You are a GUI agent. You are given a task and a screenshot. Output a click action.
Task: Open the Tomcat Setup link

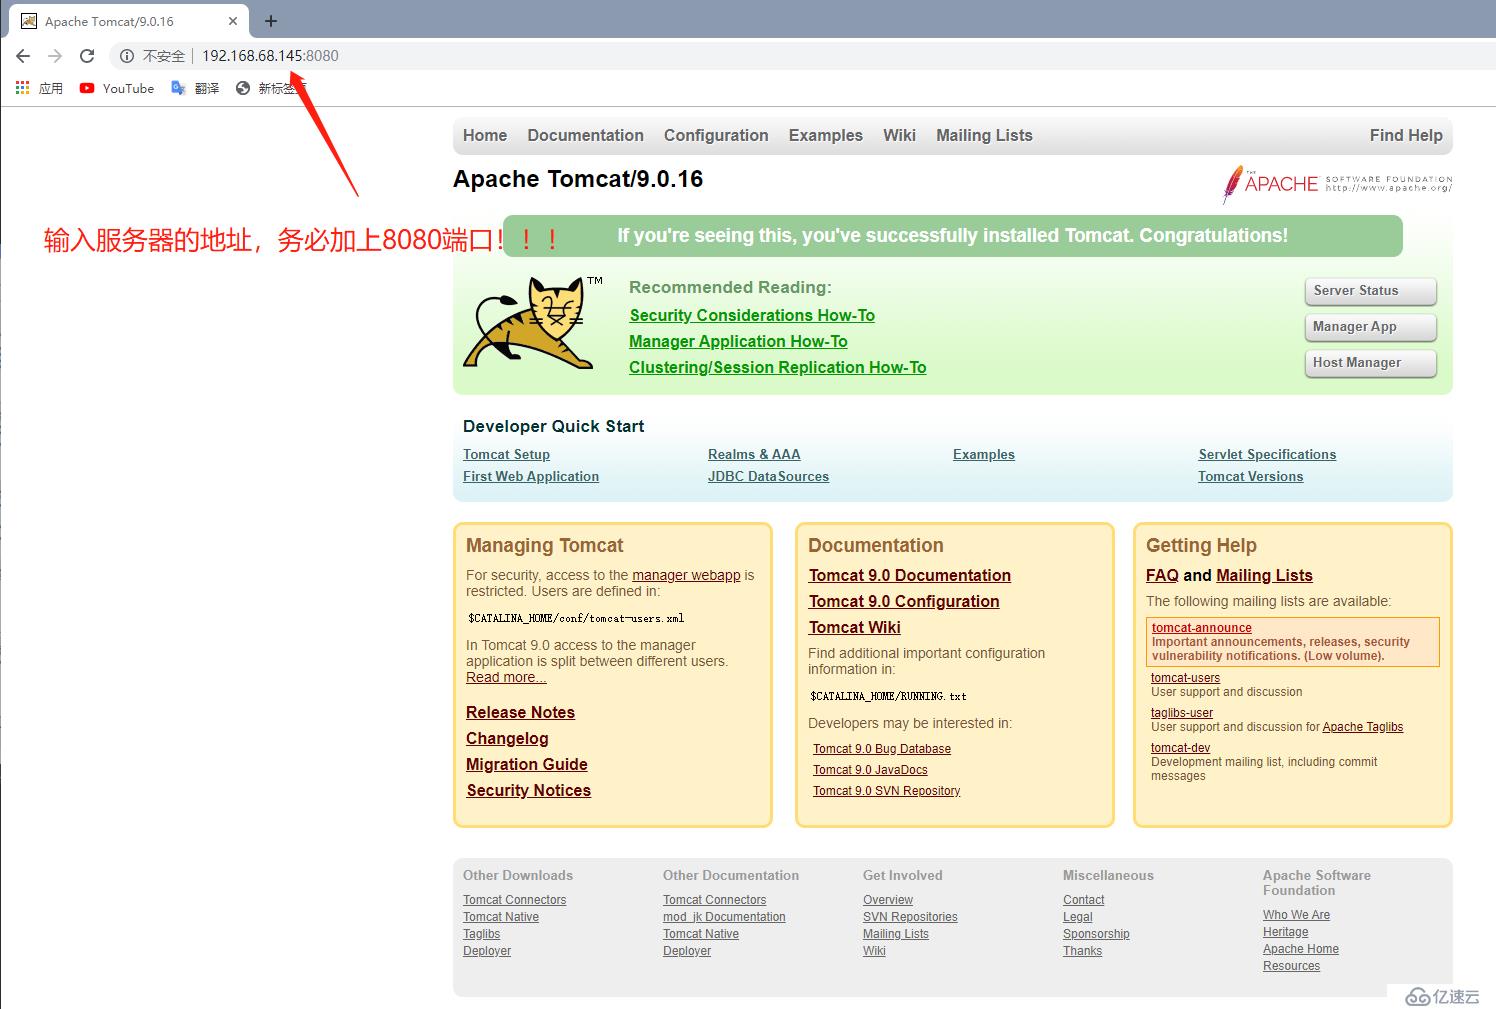(506, 454)
